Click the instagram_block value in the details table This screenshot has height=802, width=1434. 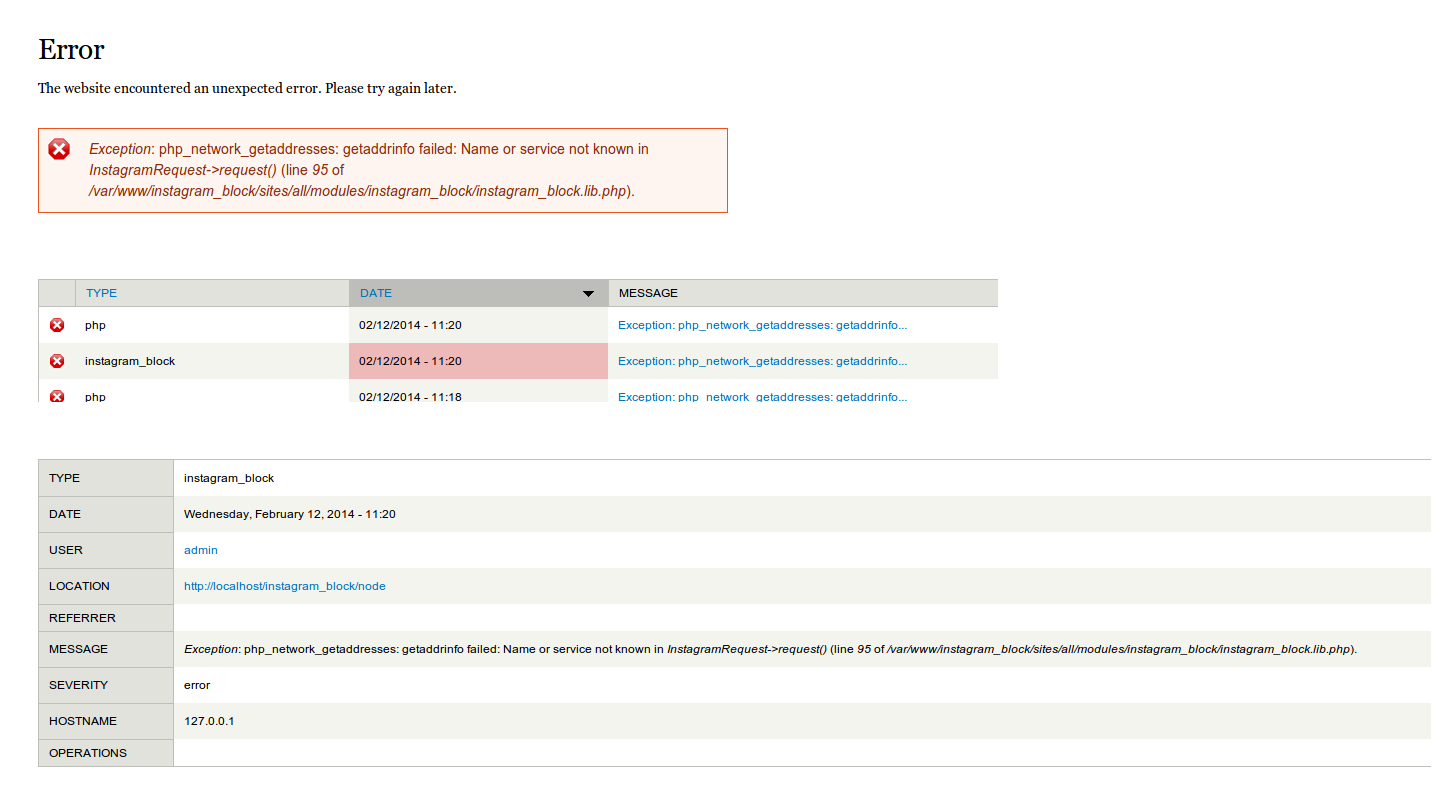(229, 478)
